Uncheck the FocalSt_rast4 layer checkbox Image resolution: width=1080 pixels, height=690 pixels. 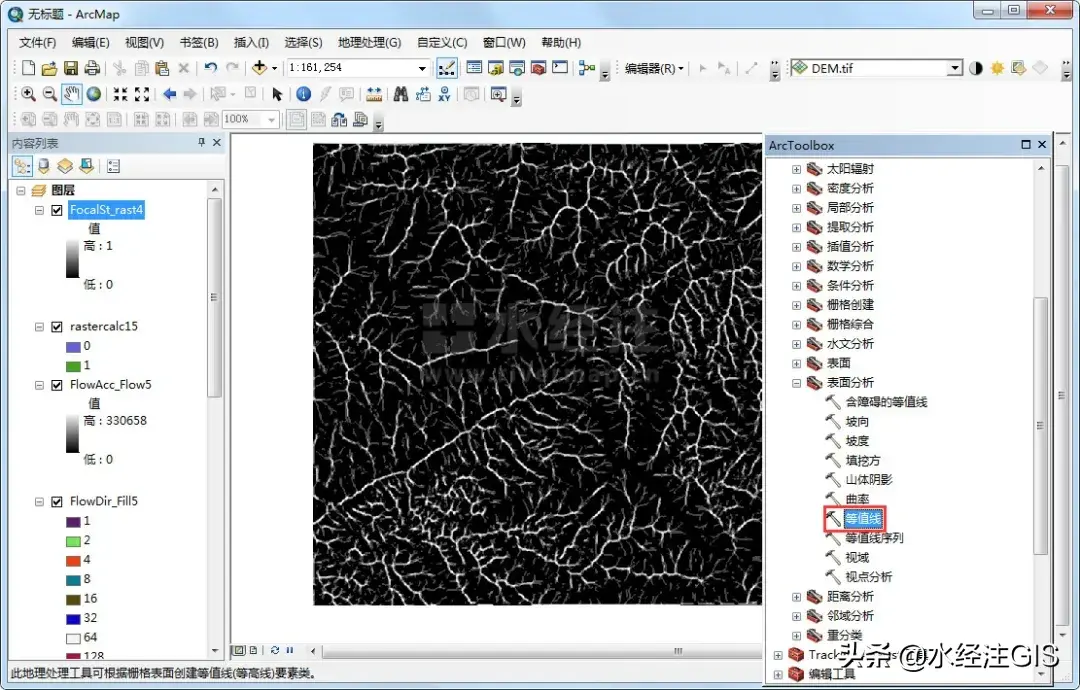56,210
